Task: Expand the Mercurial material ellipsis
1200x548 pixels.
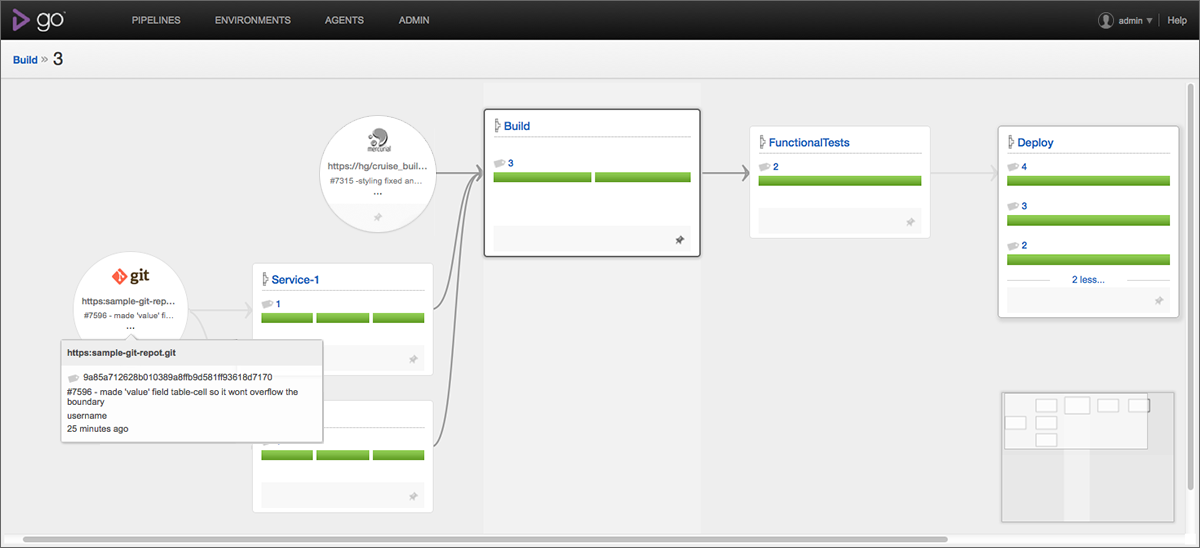Action: tap(378, 194)
